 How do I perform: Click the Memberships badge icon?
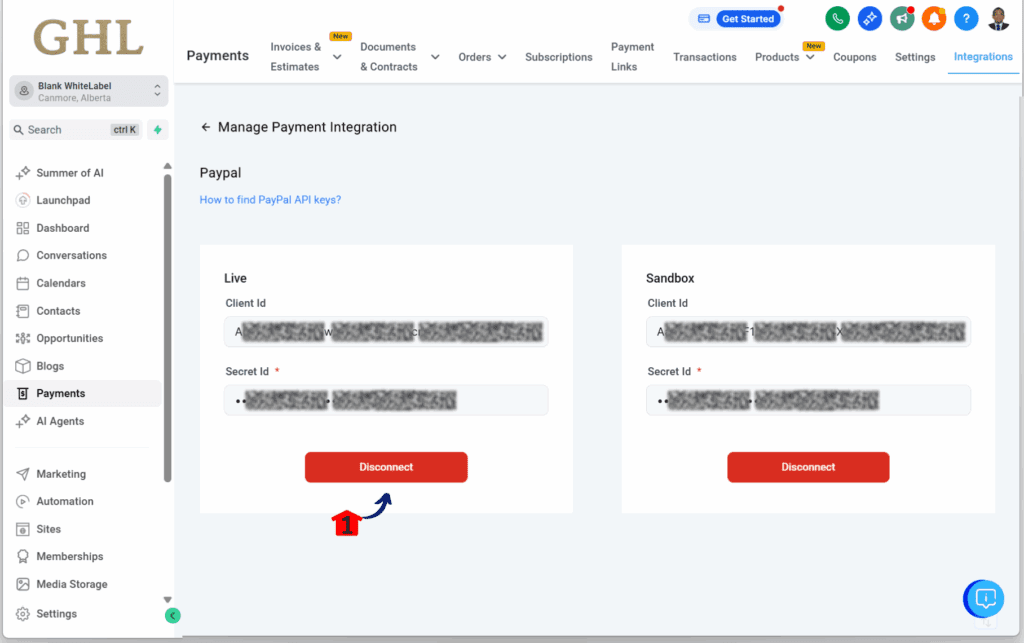(23, 556)
